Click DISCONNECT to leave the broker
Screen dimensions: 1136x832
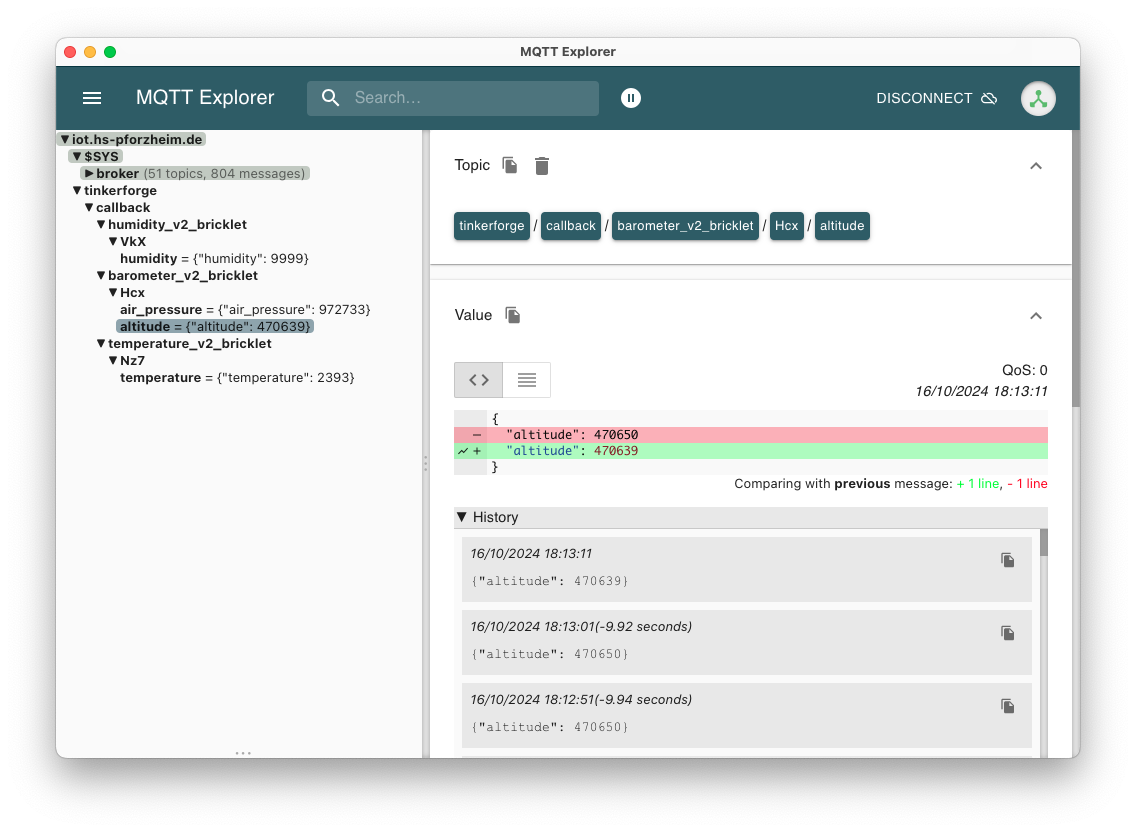pyautogui.click(x=923, y=98)
